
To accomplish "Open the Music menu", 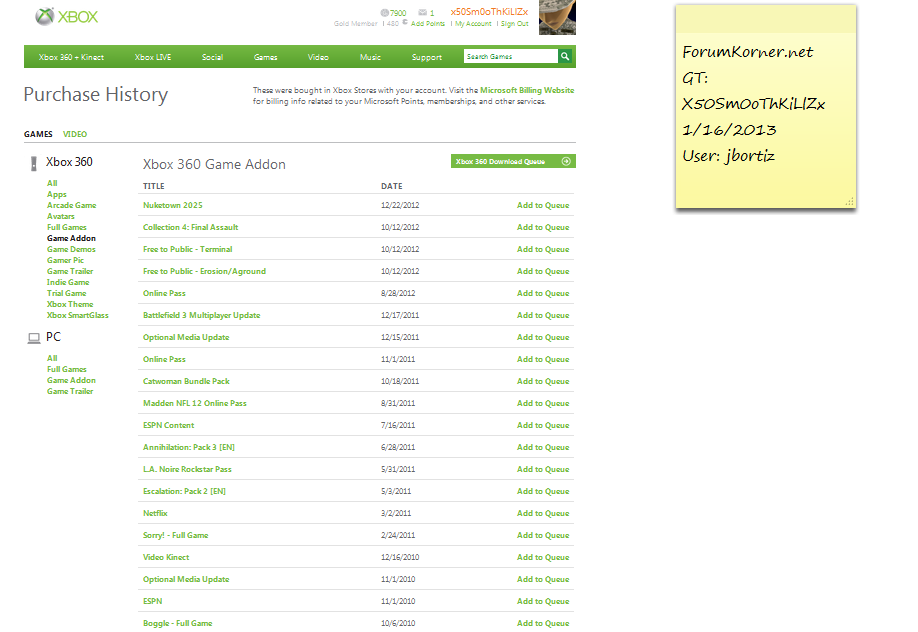I will (370, 57).
